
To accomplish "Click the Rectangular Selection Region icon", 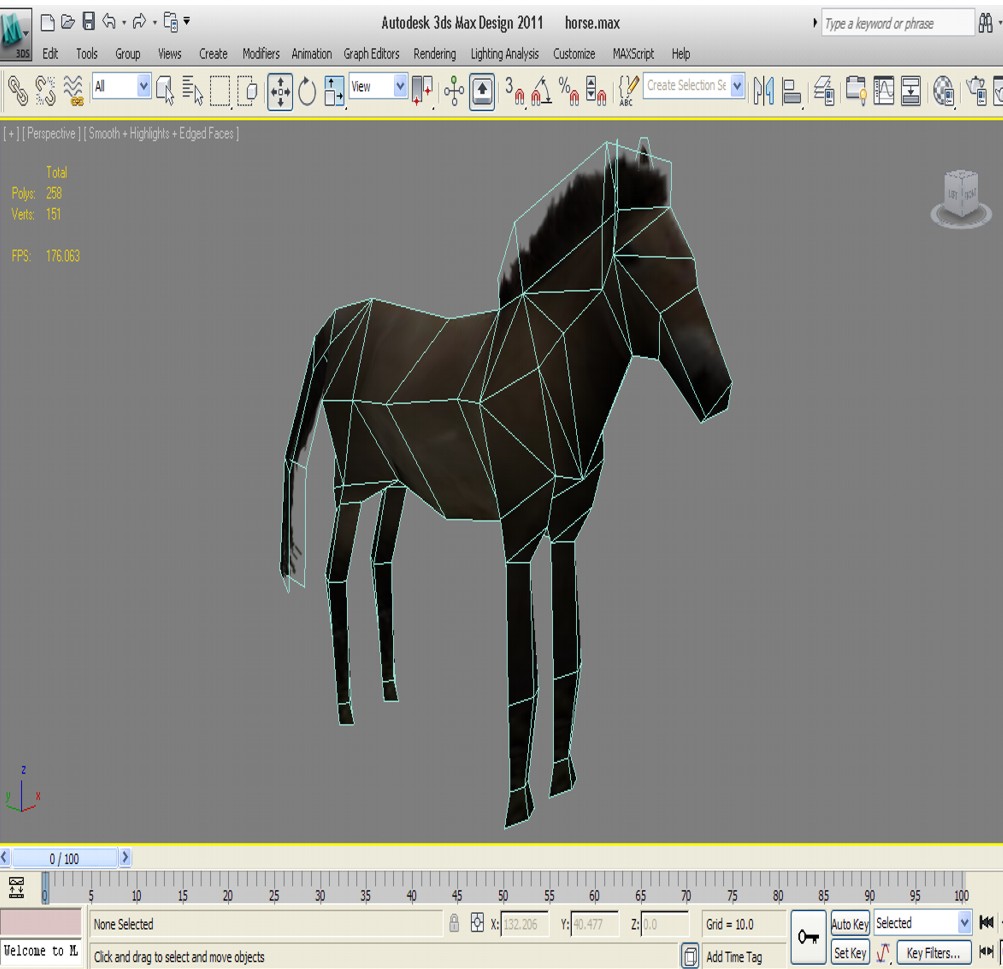I will coord(220,91).
